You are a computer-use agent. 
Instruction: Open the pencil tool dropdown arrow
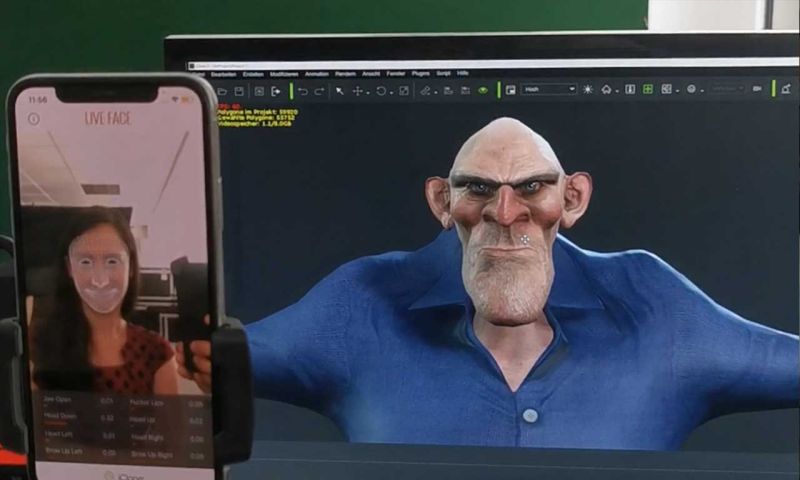[436, 92]
